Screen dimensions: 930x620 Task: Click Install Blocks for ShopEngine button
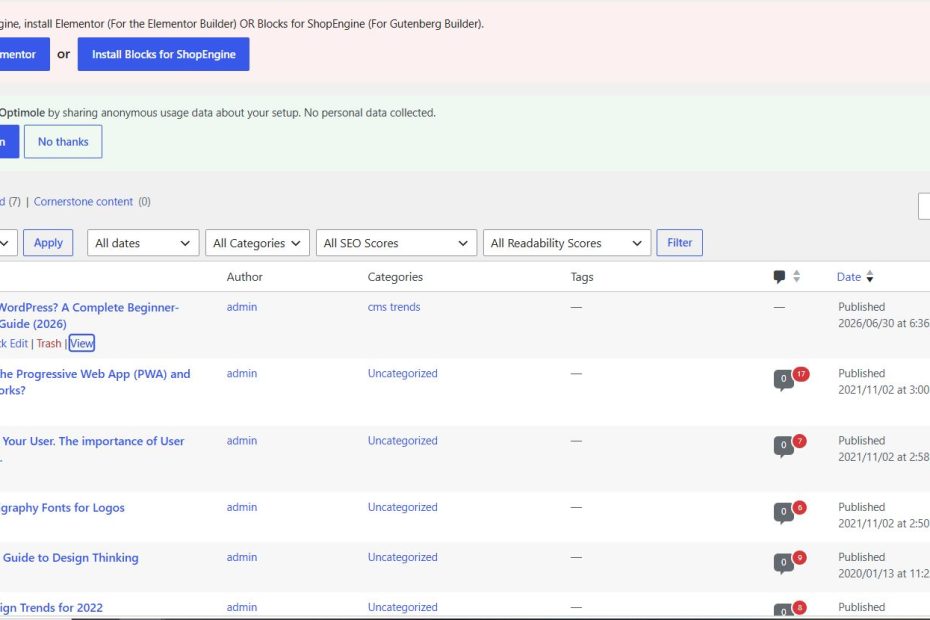163,54
